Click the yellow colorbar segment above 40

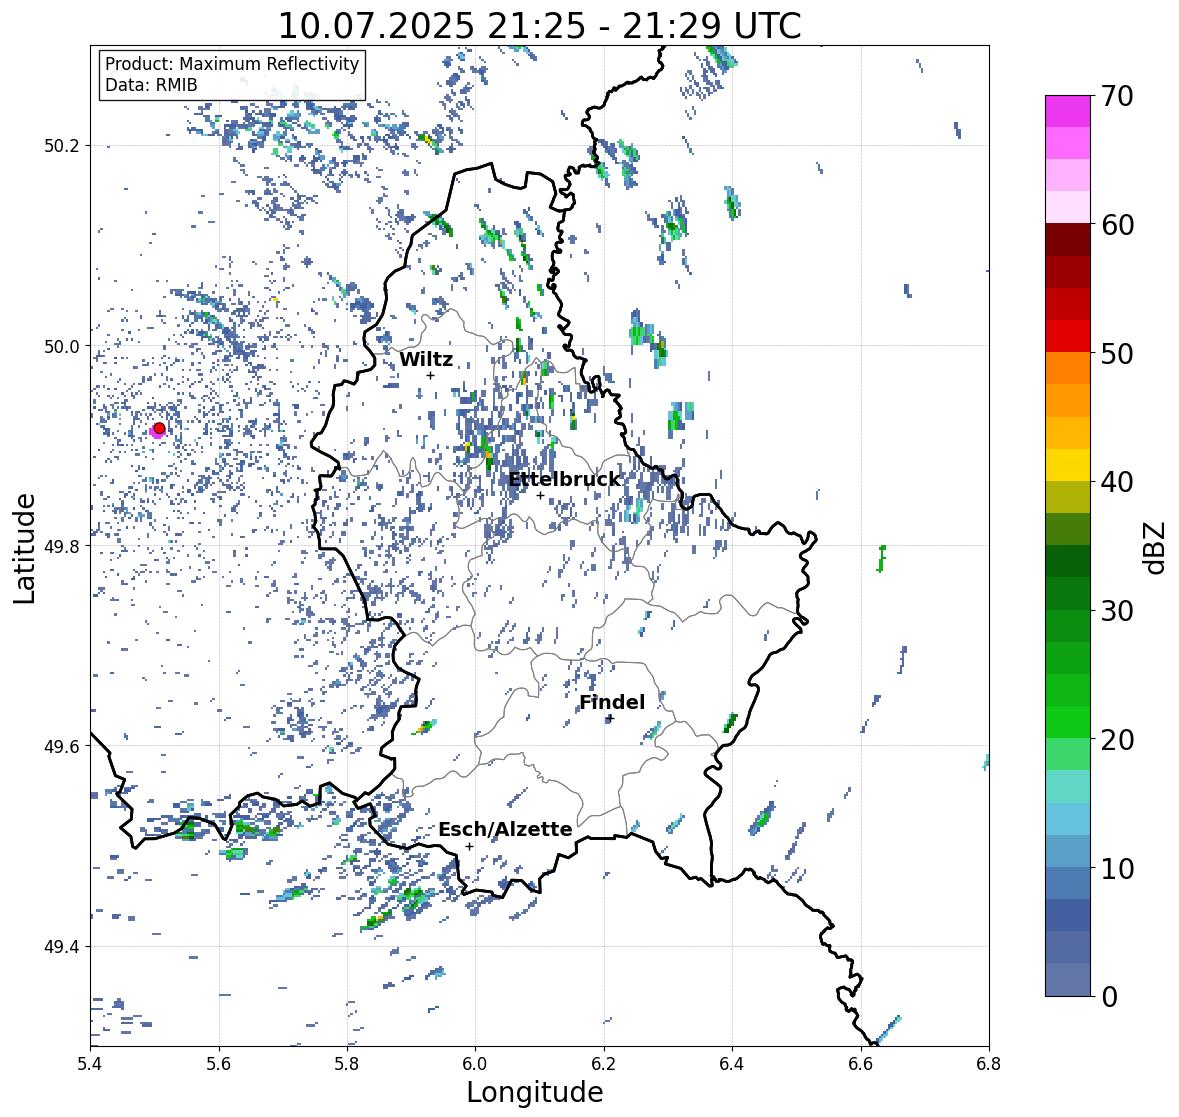coord(1068,465)
